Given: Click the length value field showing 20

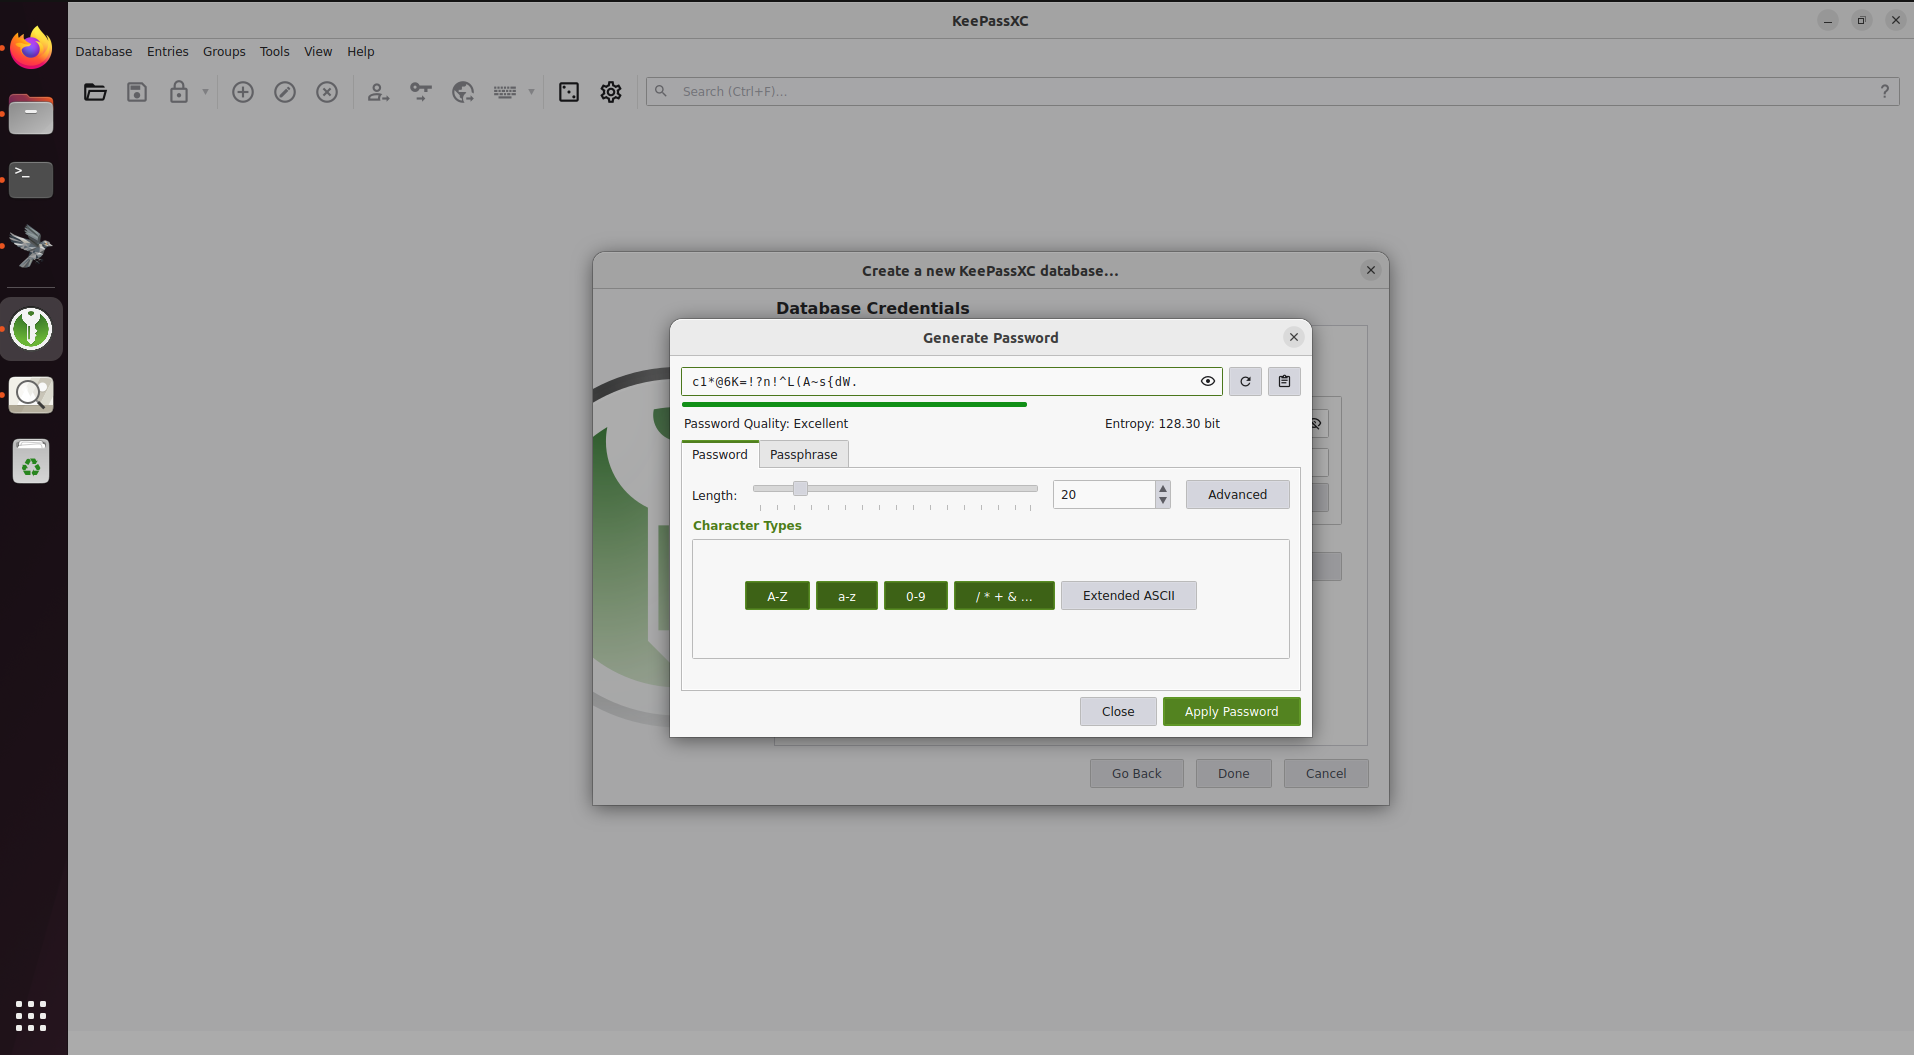Looking at the screenshot, I should 1104,494.
